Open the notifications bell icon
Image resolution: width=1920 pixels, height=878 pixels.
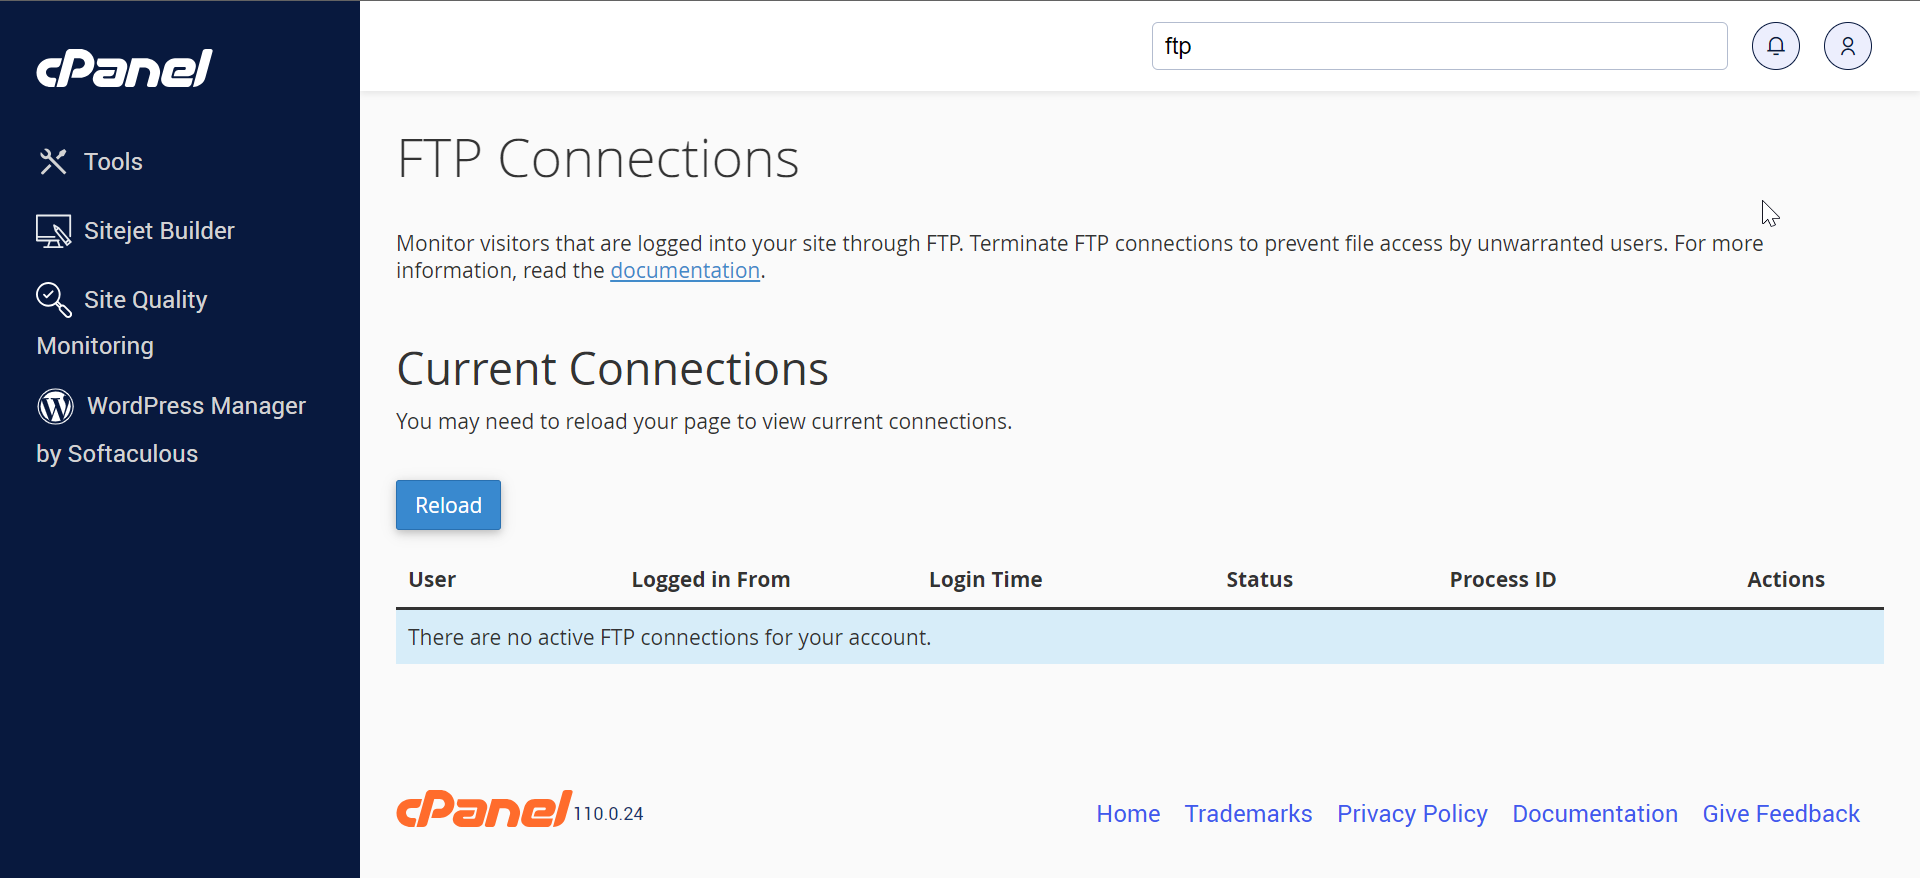click(1776, 46)
